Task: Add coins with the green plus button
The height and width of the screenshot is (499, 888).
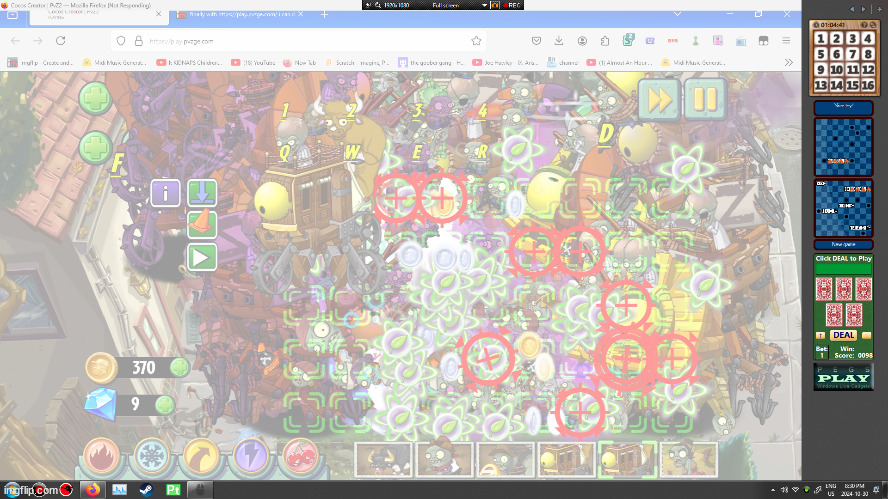Action: pos(180,367)
